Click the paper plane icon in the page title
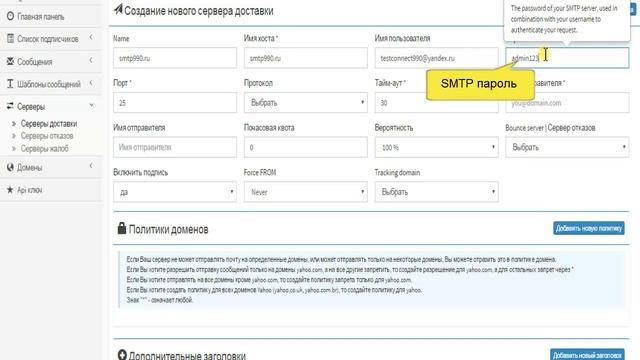This screenshot has height=360, width=640. [118, 9]
